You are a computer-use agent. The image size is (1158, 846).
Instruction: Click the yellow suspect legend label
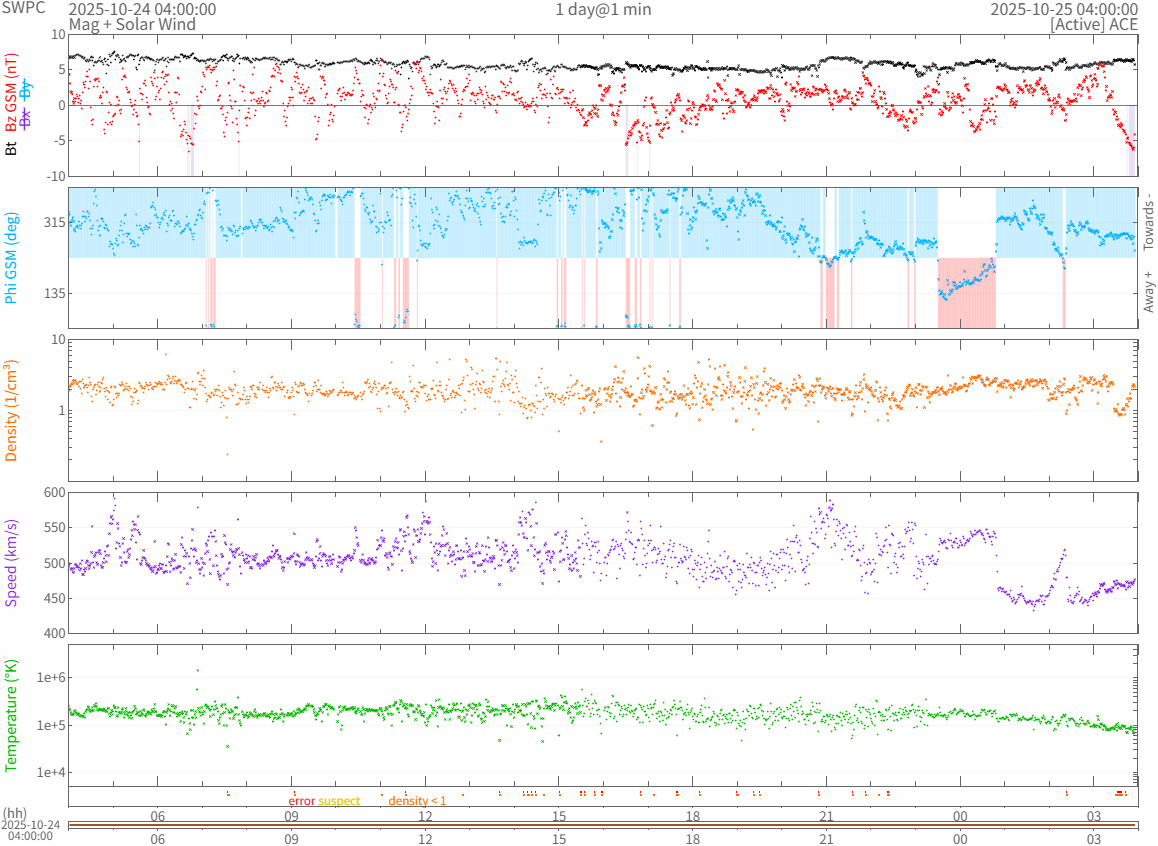coord(339,801)
